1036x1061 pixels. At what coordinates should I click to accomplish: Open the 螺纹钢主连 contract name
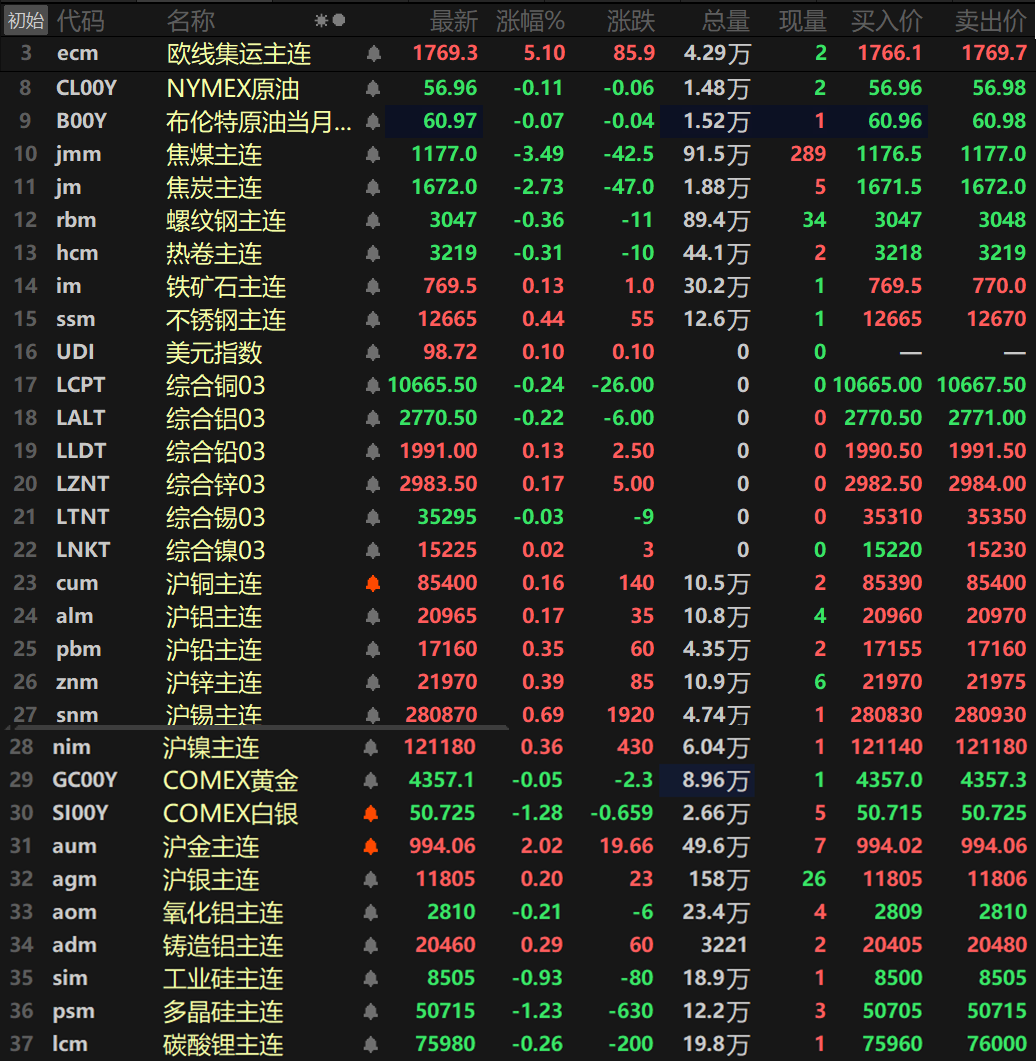point(226,220)
